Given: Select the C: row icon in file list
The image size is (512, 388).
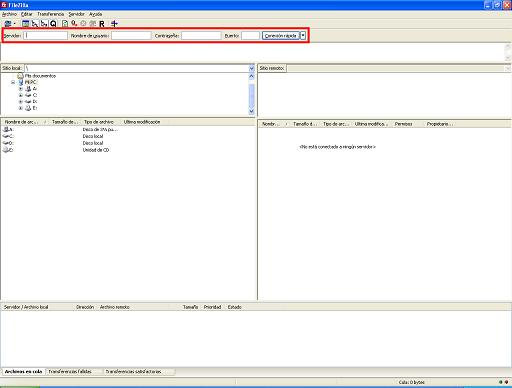Looking at the screenshot, I should click(x=6, y=136).
